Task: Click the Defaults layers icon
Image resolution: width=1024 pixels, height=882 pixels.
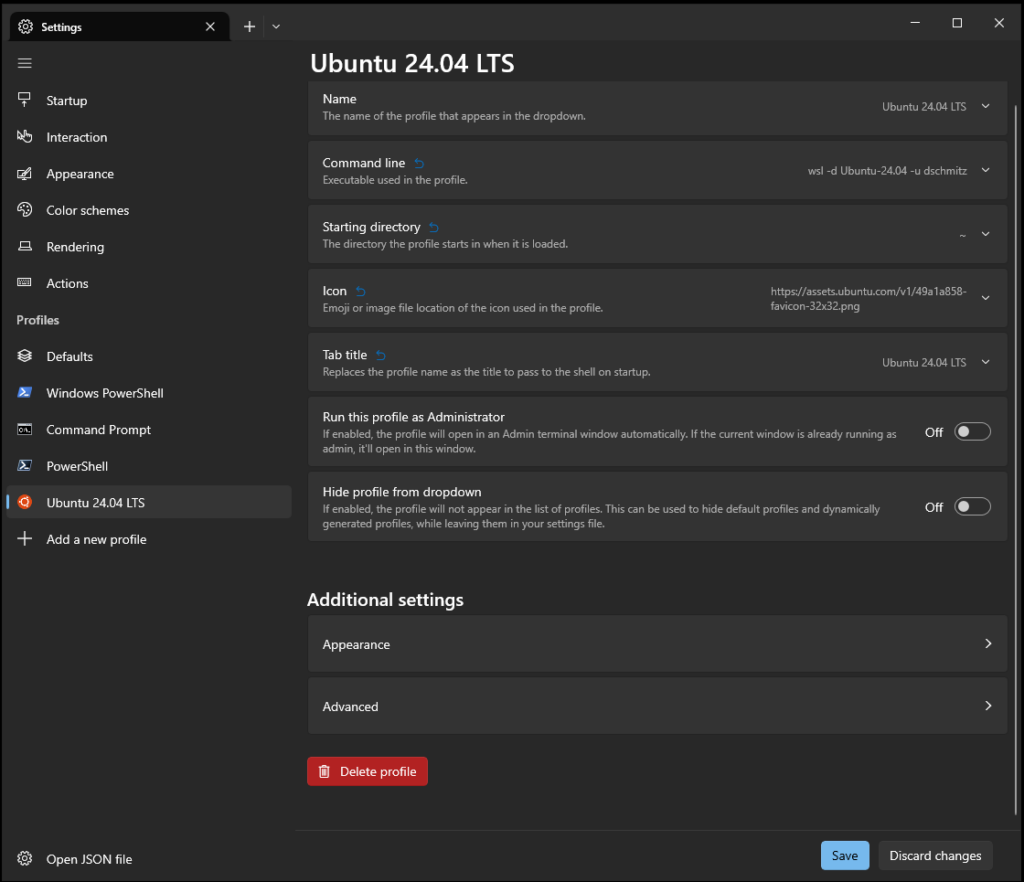Action: click(x=25, y=356)
